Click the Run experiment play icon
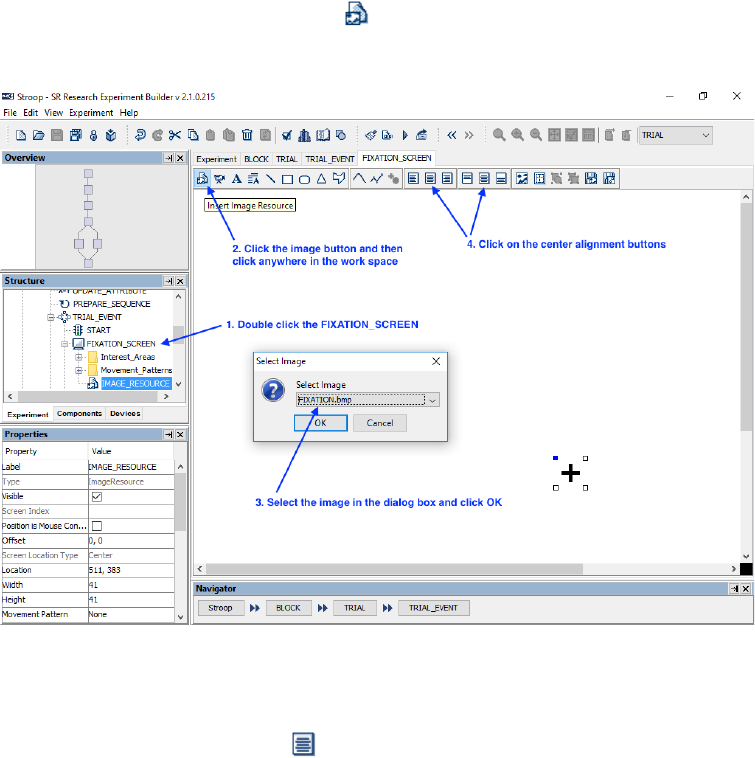 pyautogui.click(x=405, y=135)
